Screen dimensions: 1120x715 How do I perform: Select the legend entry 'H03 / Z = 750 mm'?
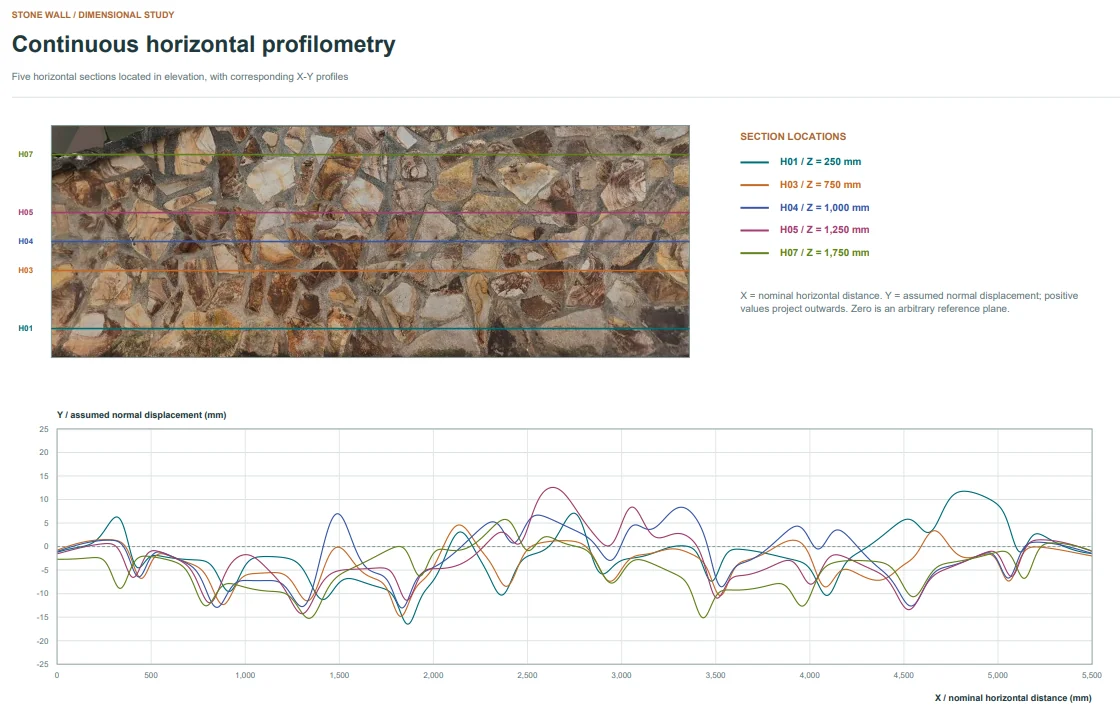[x=820, y=185]
